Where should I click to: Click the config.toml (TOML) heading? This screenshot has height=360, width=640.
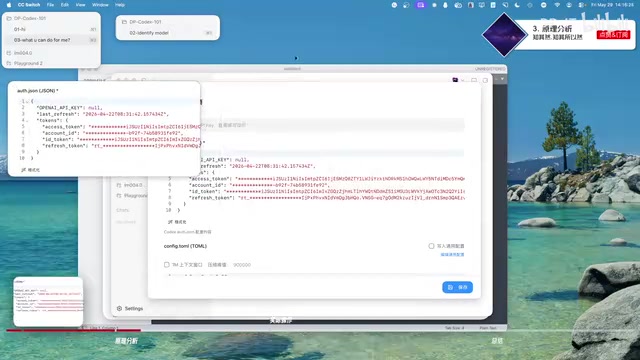point(185,246)
